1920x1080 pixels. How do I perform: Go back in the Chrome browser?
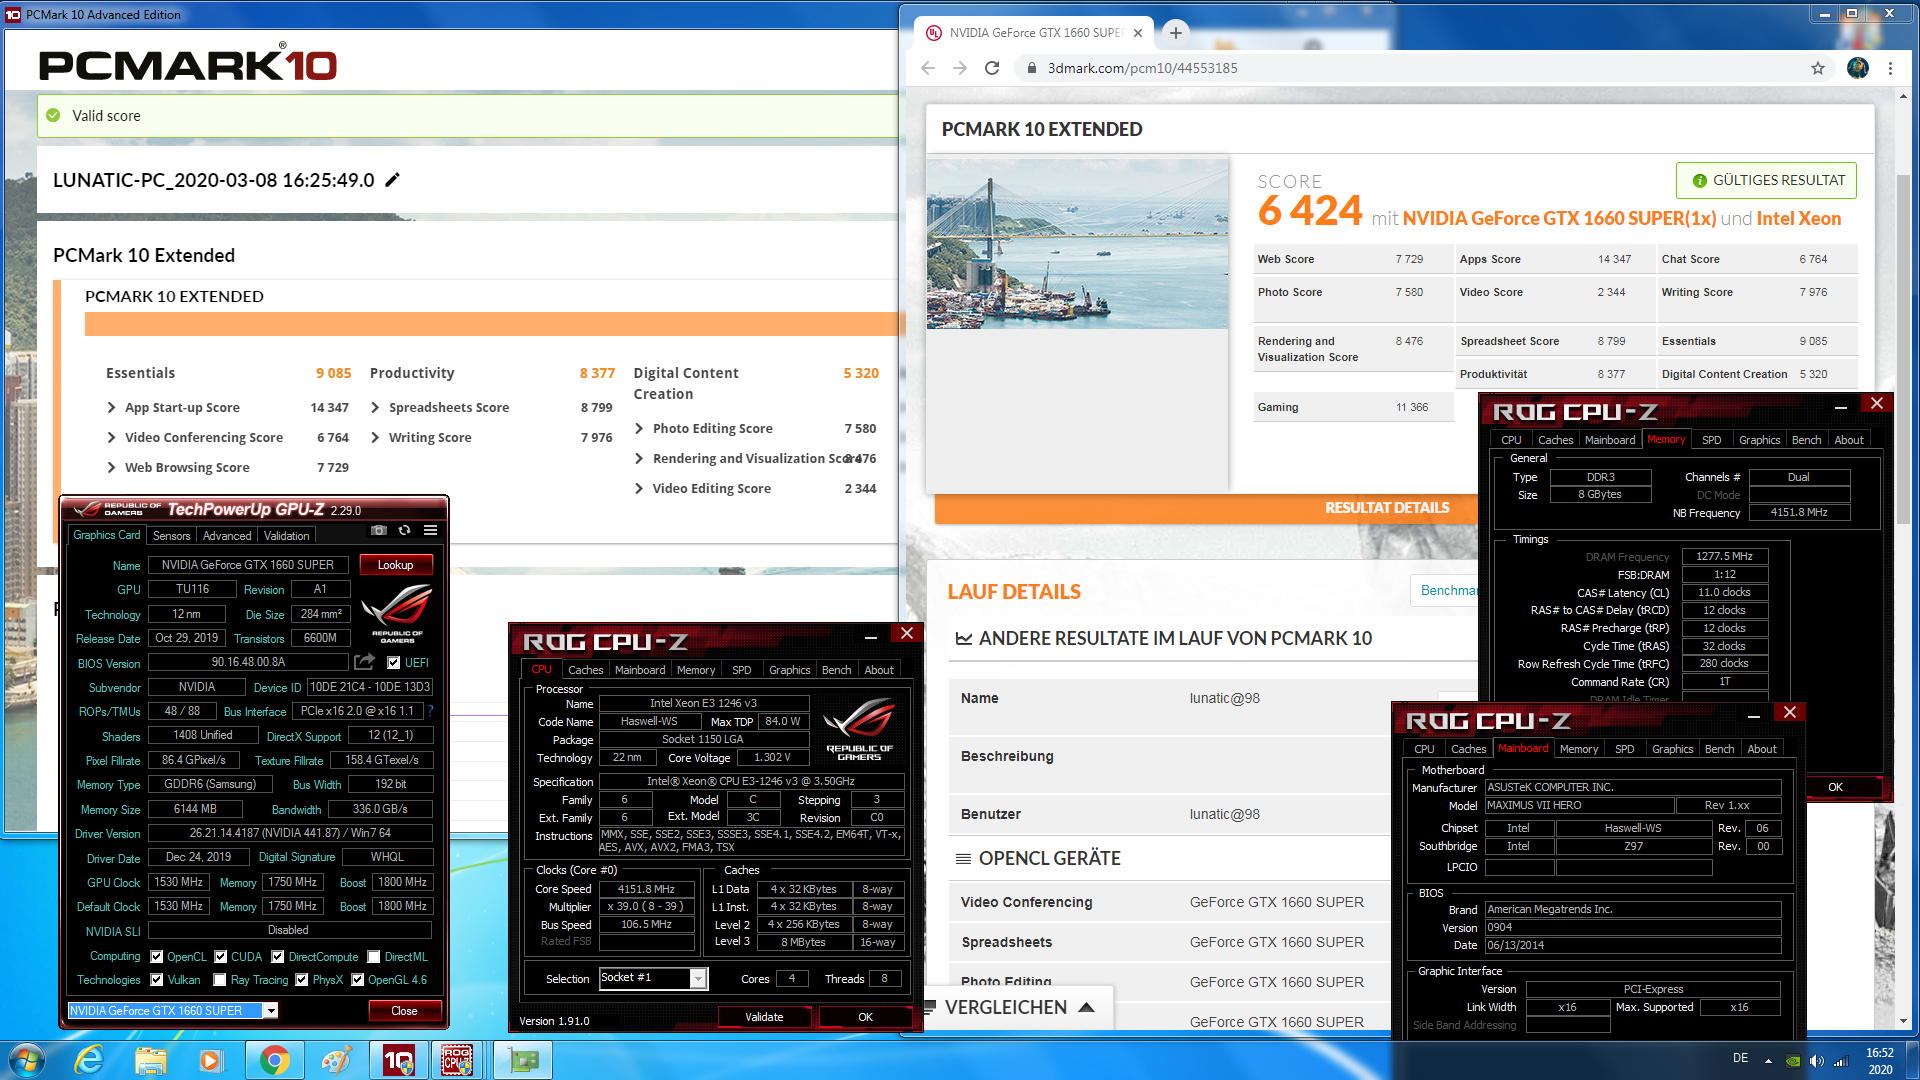(x=927, y=68)
